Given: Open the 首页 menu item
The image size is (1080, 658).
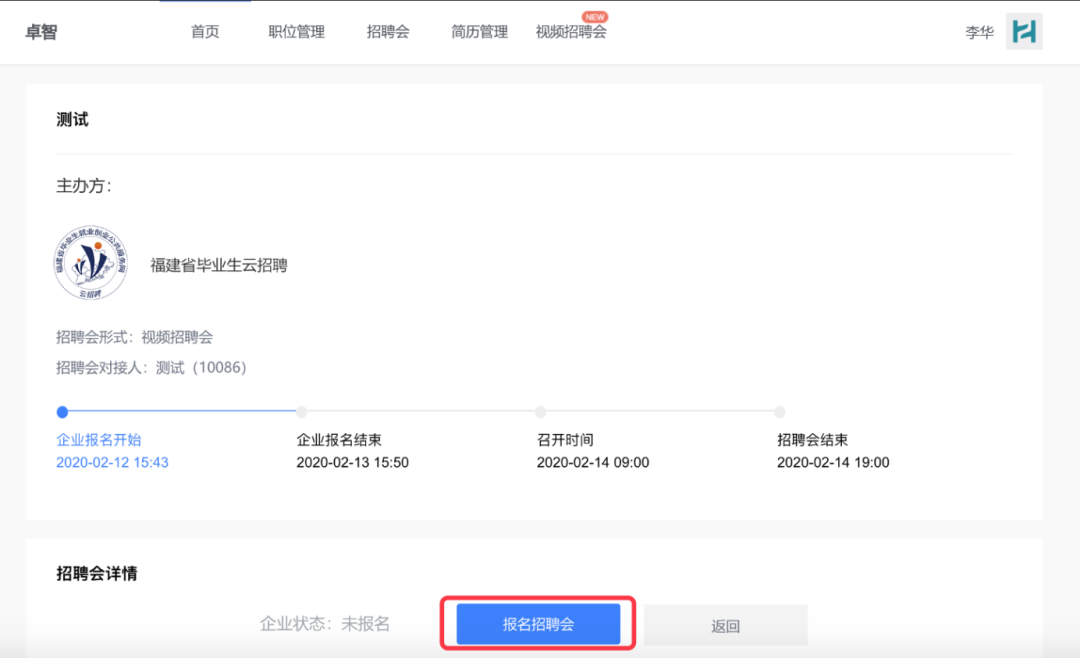Looking at the screenshot, I should [204, 31].
